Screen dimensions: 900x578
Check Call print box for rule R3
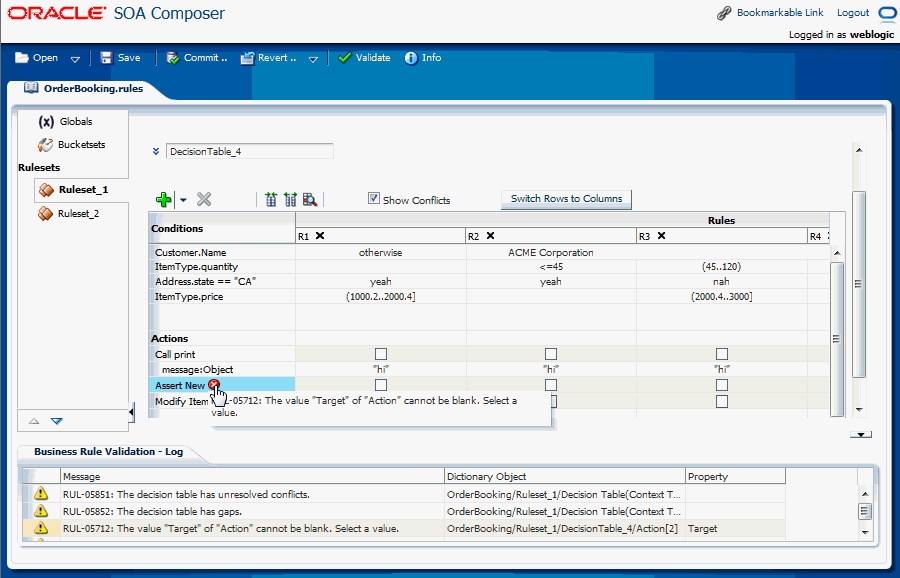pyautogui.click(x=721, y=354)
